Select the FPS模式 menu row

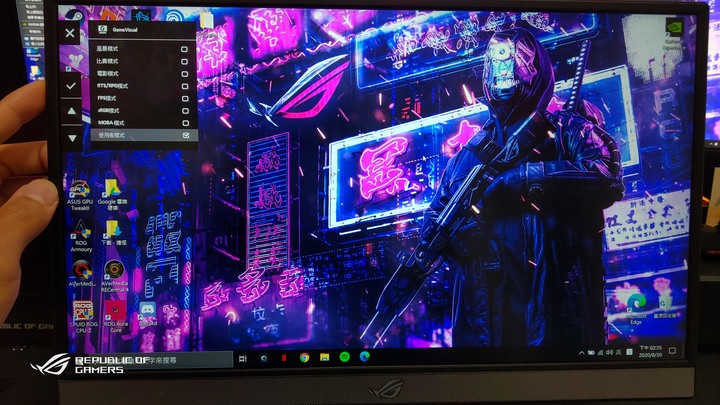(143, 98)
